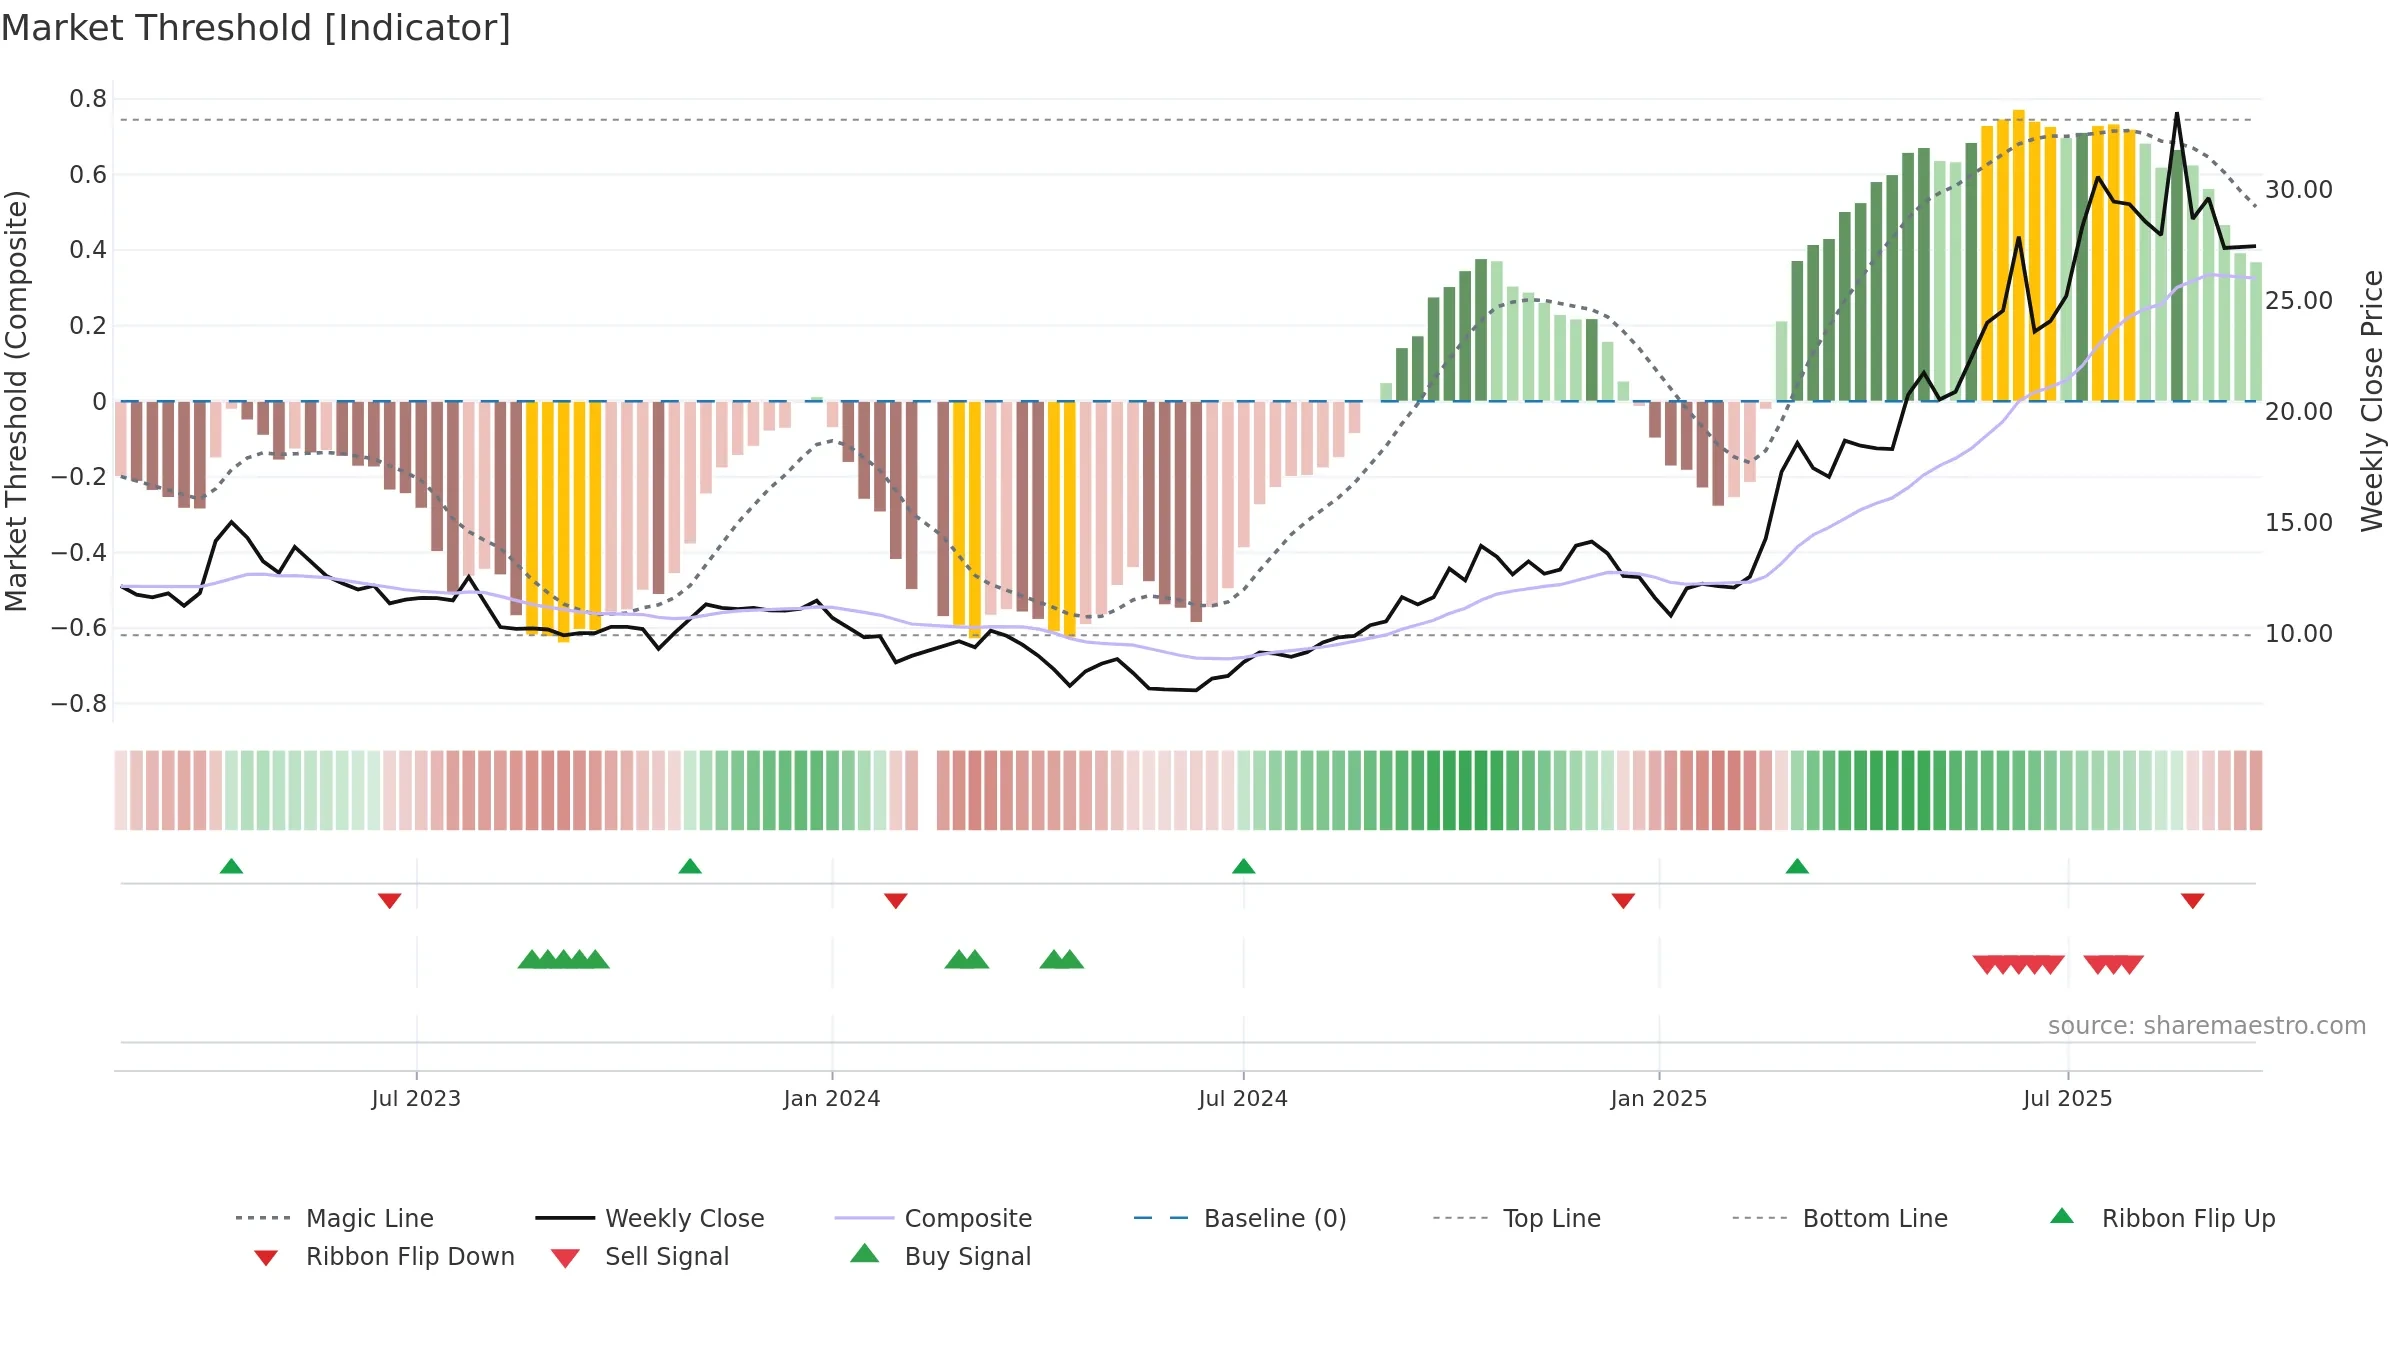Click the Jan 2025 x-axis label
This screenshot has width=2400, height=1350.
[x=1659, y=1099]
